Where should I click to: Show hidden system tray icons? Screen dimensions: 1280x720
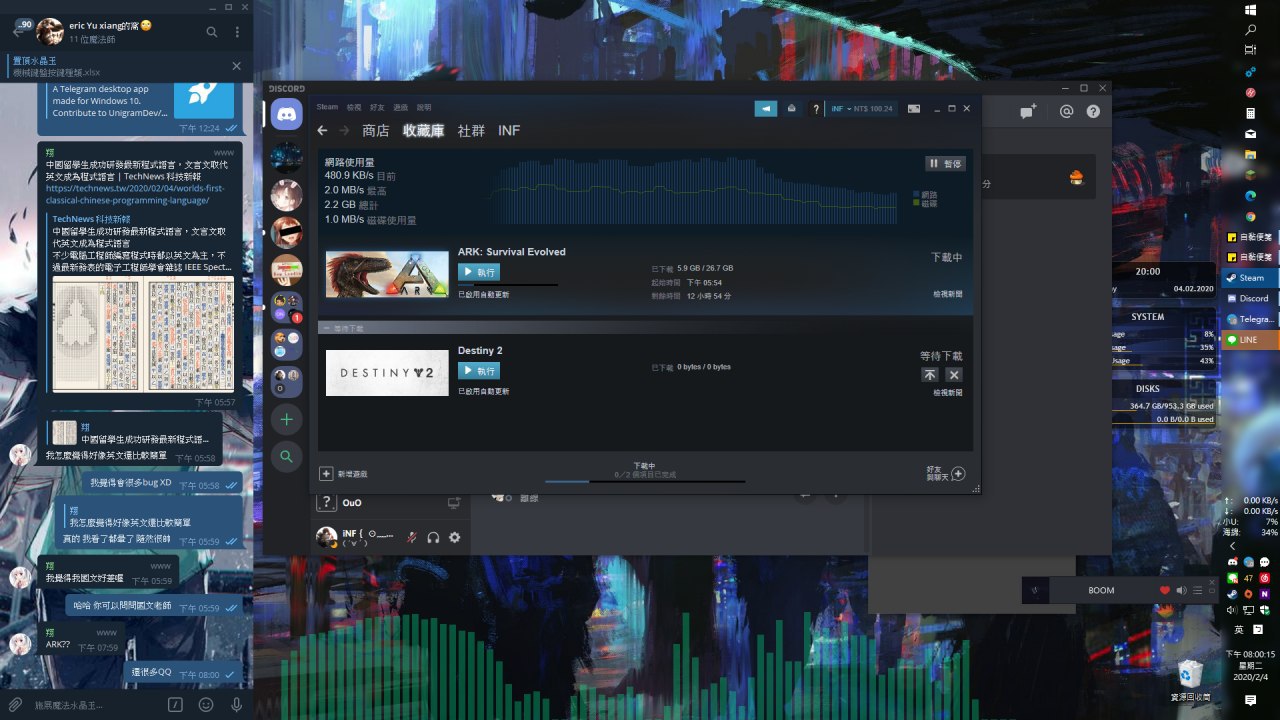click(1233, 546)
